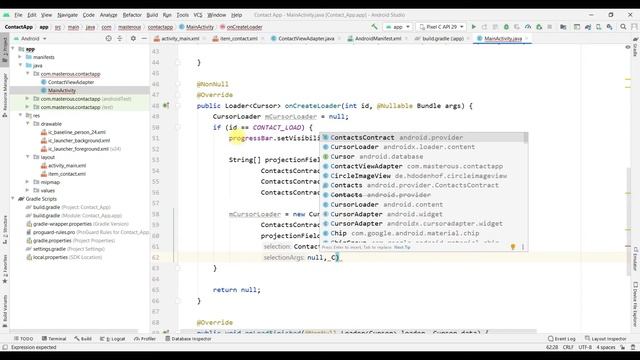Screen dimensions: 640x360
Task: Click the override gutter icon on line 48
Action: [166, 105]
